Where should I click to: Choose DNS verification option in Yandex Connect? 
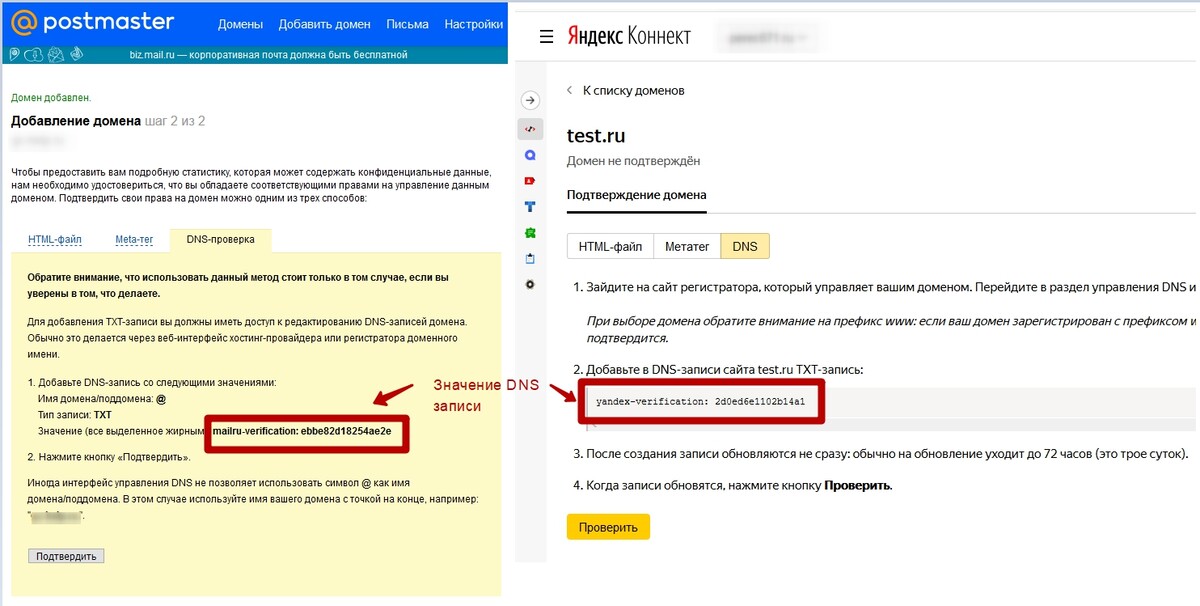click(745, 246)
